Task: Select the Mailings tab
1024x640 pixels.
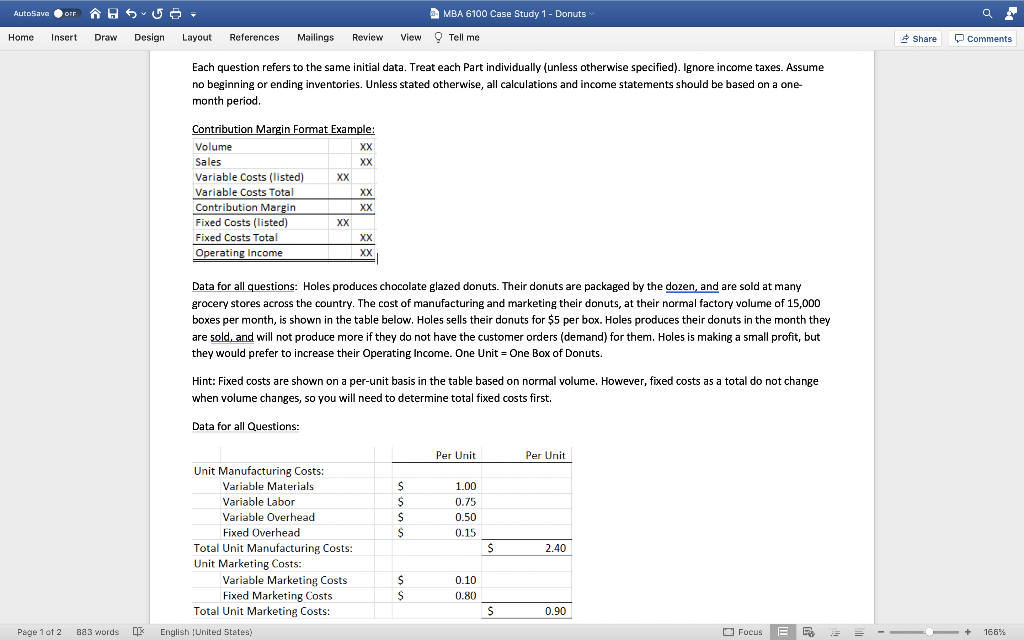Action: 315,38
